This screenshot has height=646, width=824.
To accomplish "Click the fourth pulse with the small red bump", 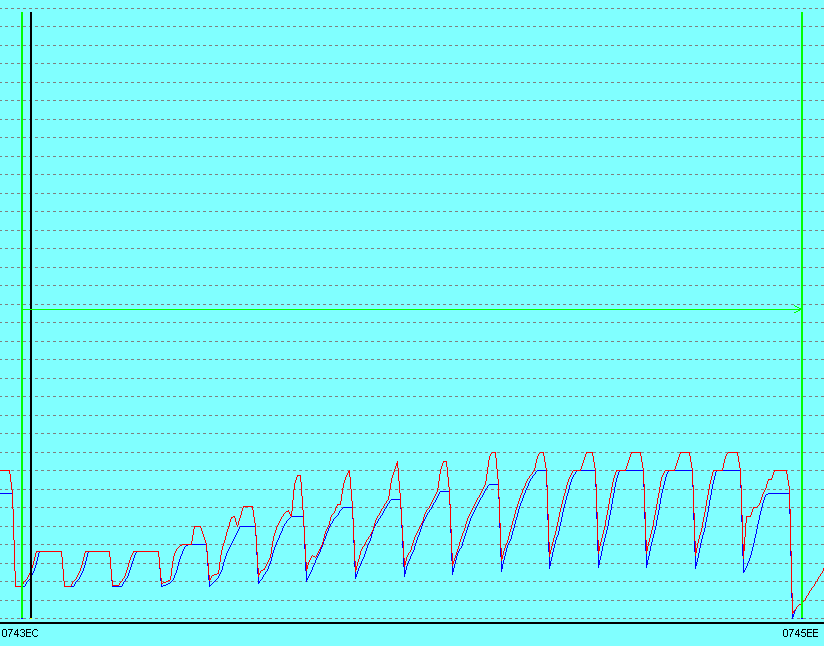I will click(x=197, y=528).
